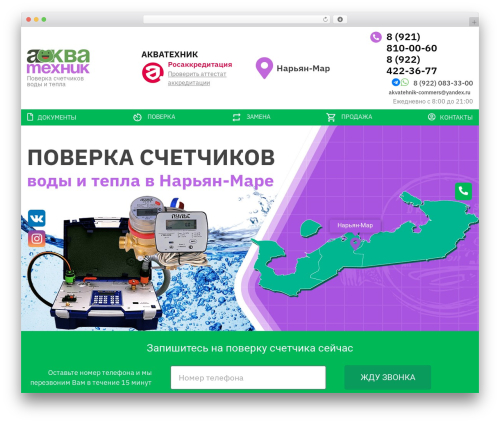Click the АКВАТЕХНИК heading text
500x423 pixels.
coord(170,54)
